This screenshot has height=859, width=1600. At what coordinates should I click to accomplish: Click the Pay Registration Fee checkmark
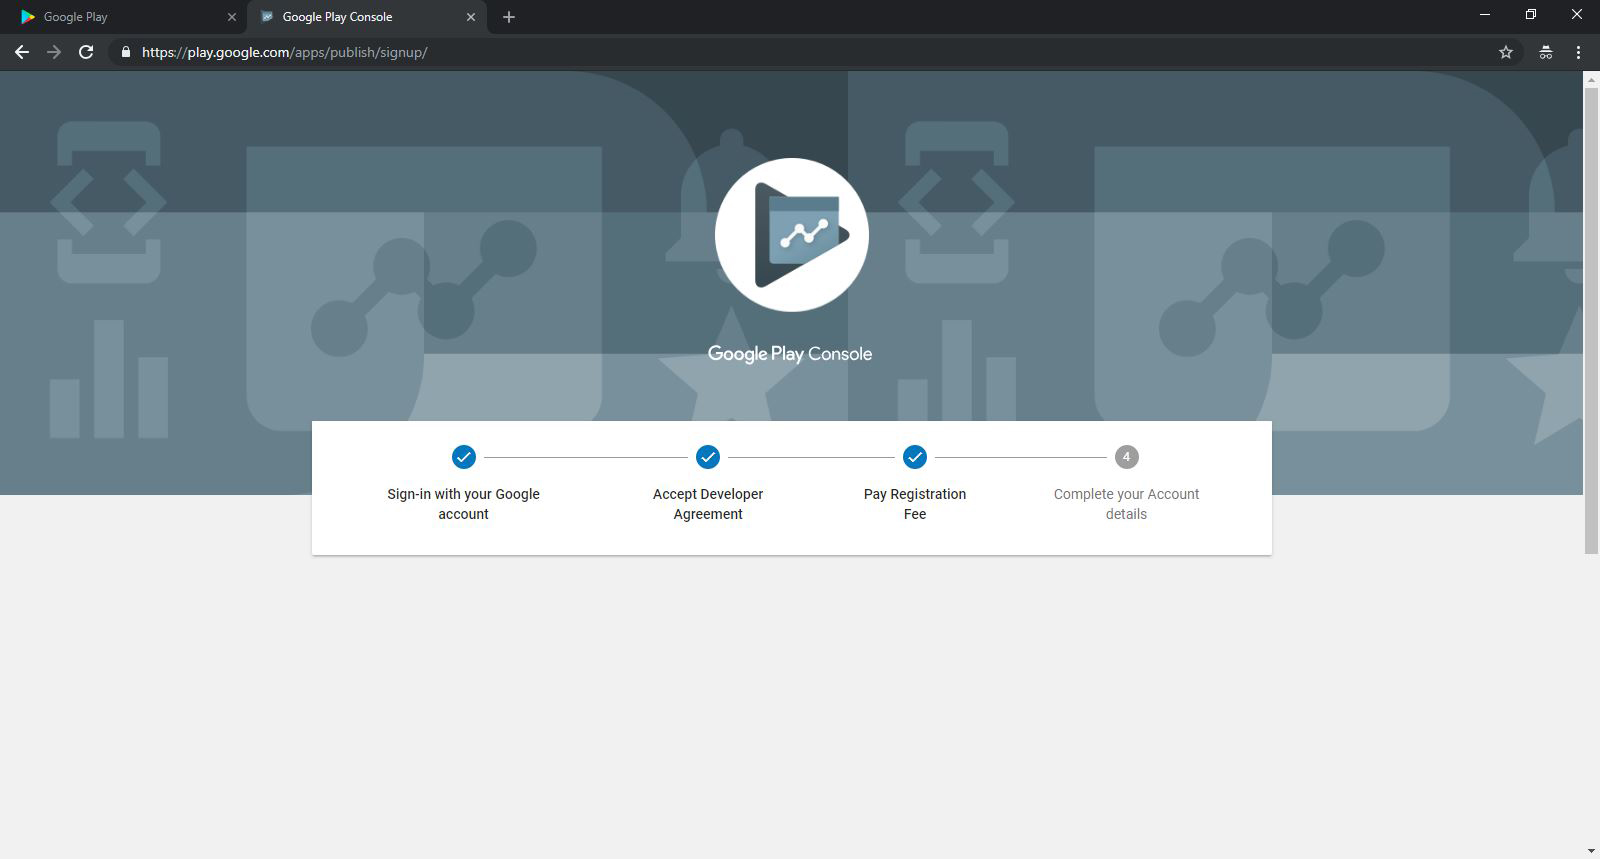[x=915, y=457]
